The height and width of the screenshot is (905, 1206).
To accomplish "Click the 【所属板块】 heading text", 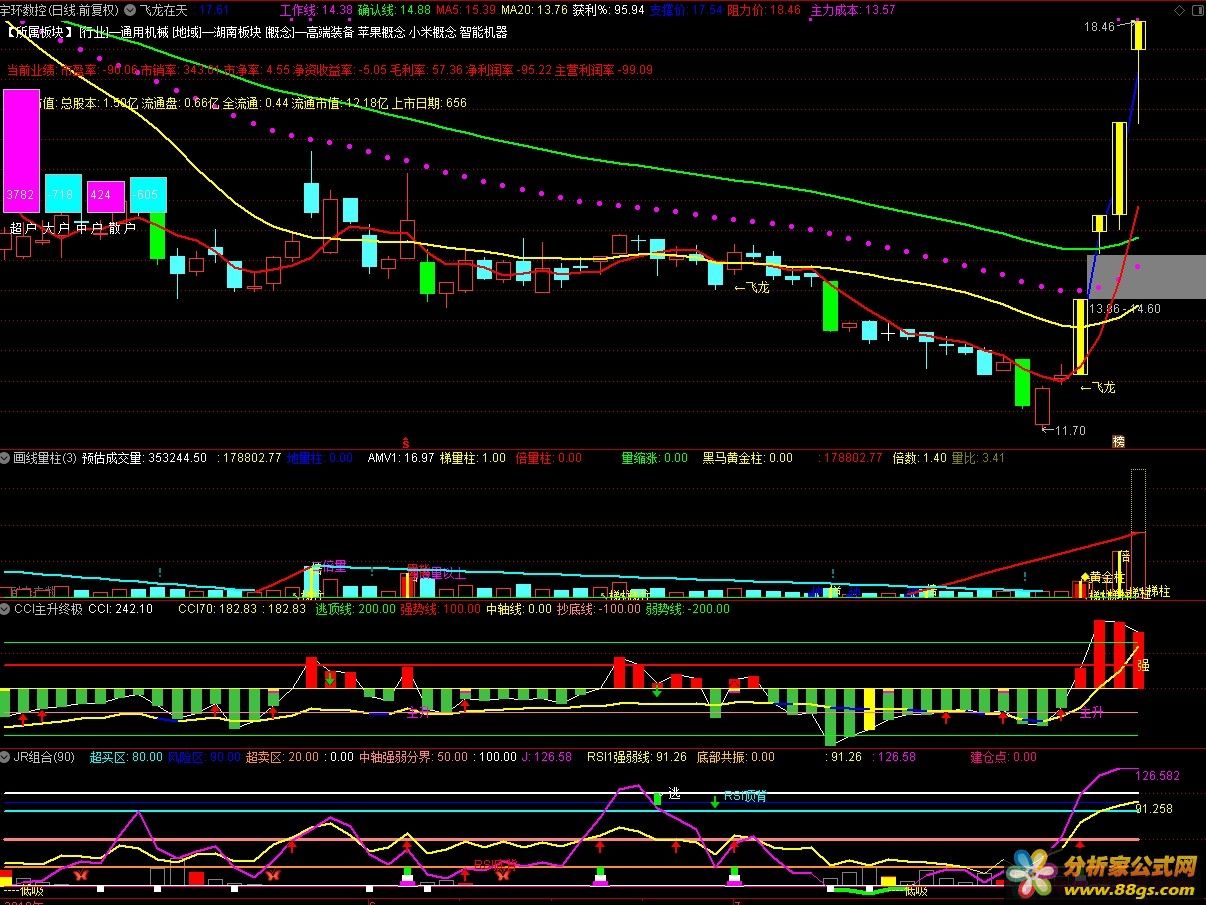I will (x=39, y=33).
